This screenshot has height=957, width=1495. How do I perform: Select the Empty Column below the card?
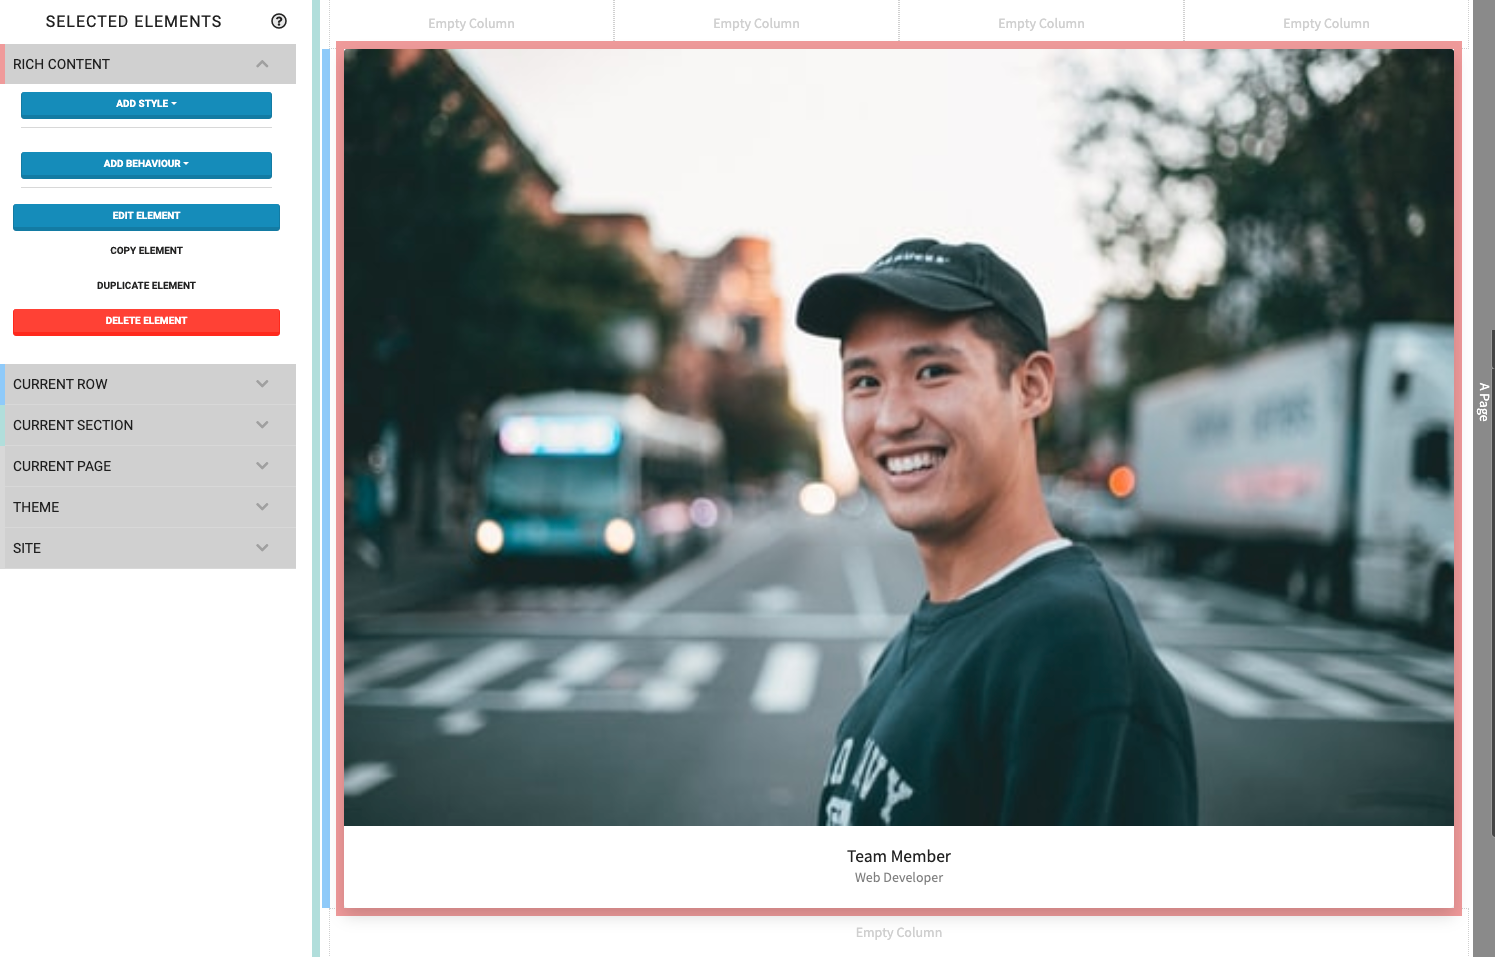coord(898,933)
